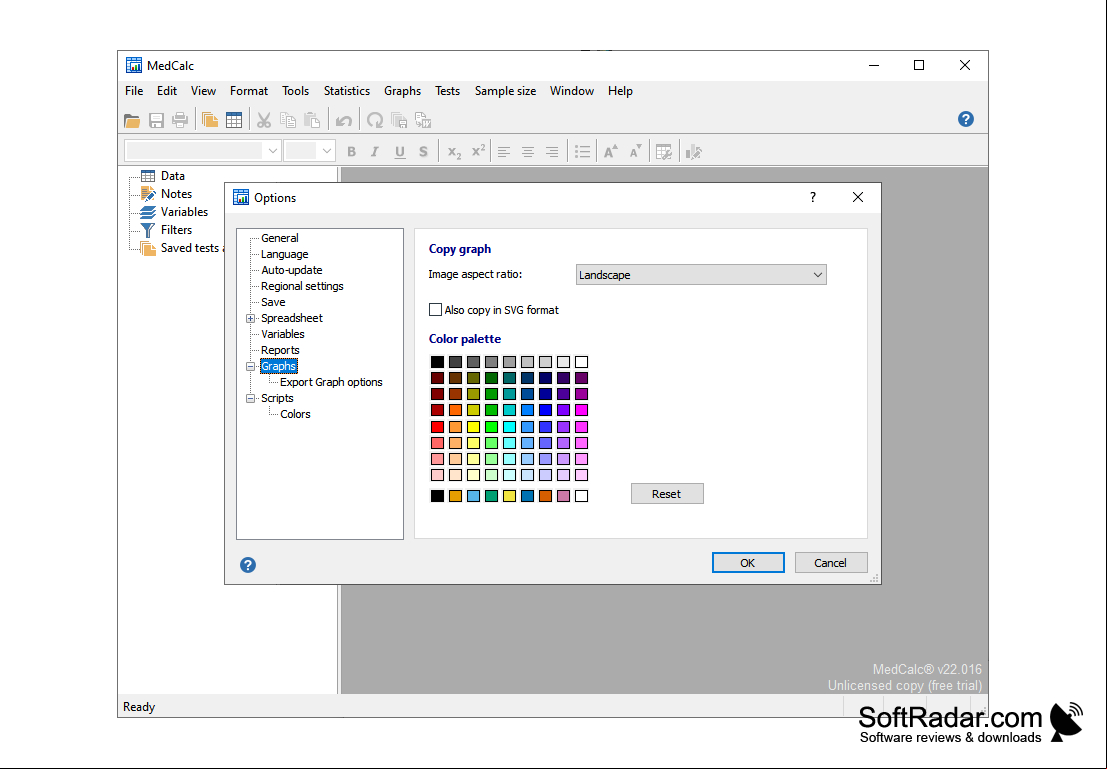The height and width of the screenshot is (769, 1107).
Task: Select General in options tree
Action: pos(280,238)
